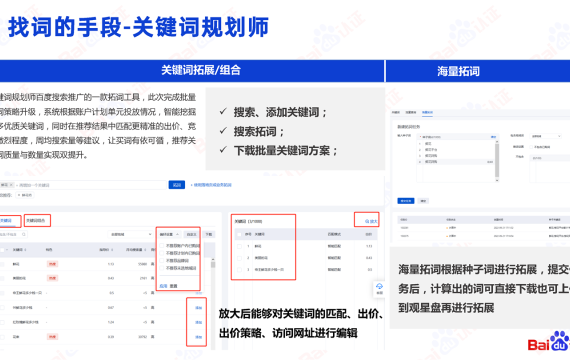Click the down arrow of seed list scrollbar

point(497,180)
